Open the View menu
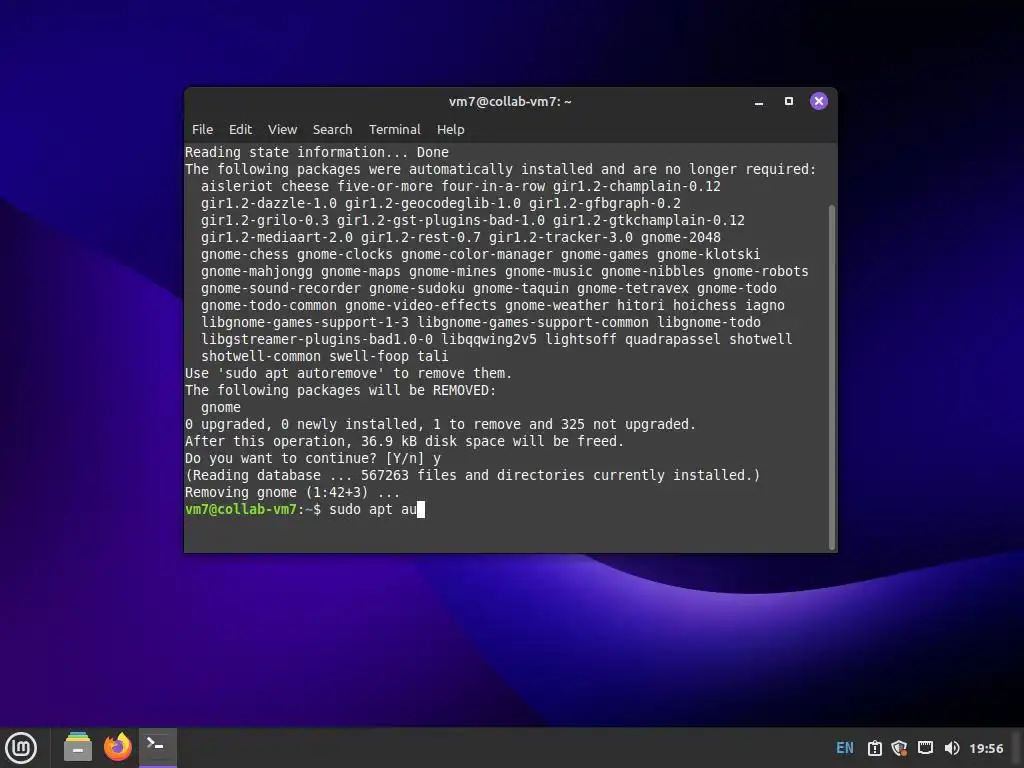Image resolution: width=1024 pixels, height=768 pixels. (282, 129)
